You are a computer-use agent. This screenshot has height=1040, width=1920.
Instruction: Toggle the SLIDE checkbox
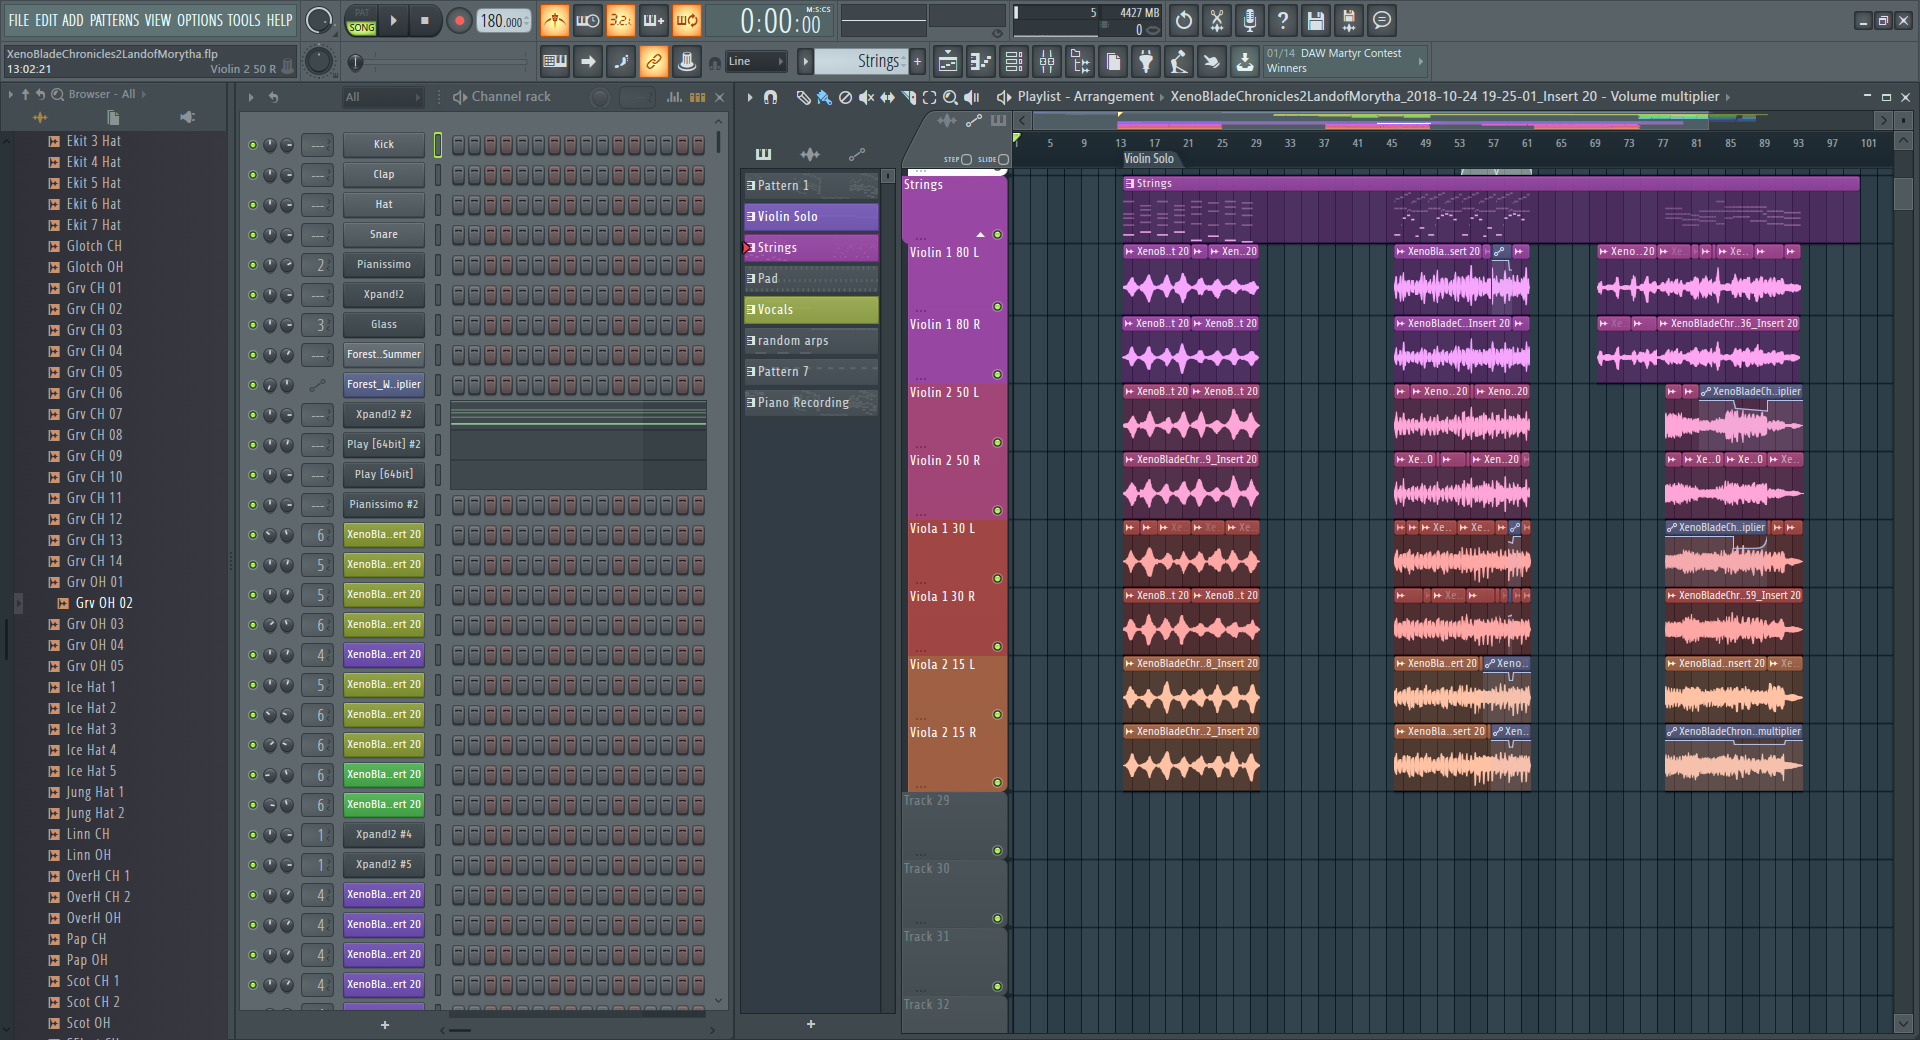1003,160
